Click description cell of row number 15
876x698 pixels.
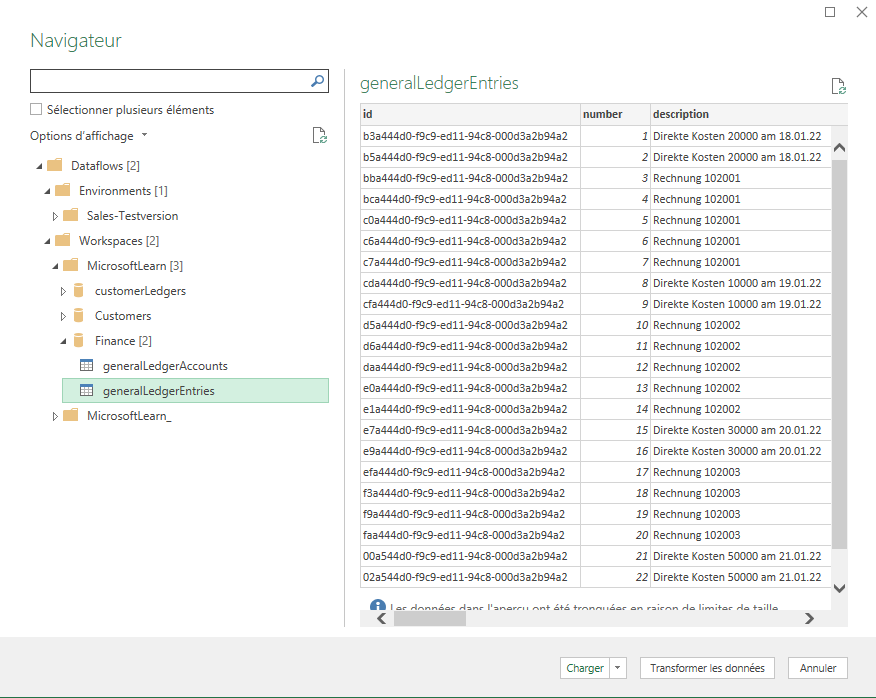(740, 430)
